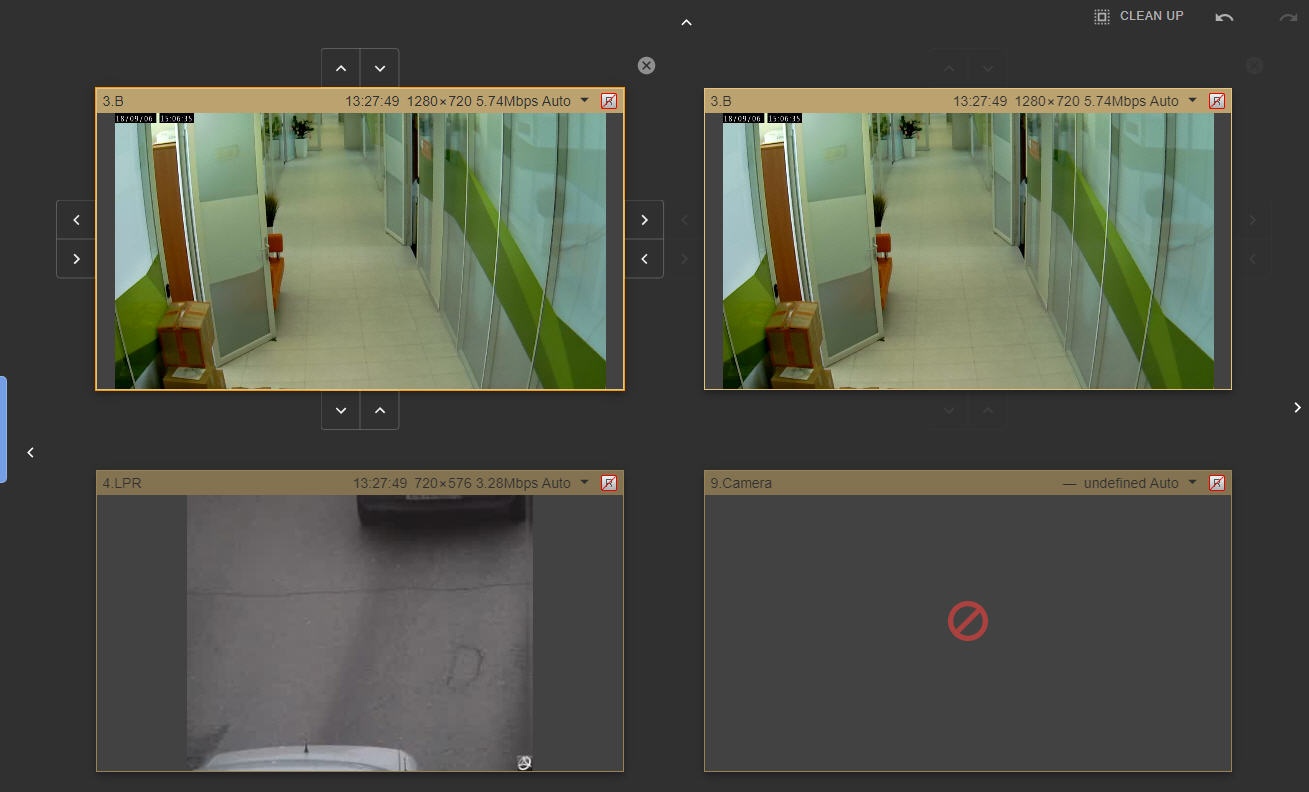This screenshot has width=1309, height=792.
Task: Click the undo arrow in the top bar
Action: (1224, 18)
